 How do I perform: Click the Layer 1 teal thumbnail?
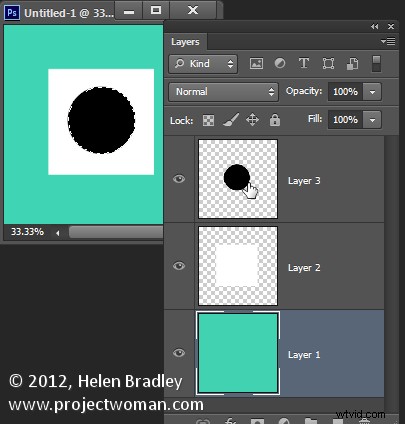point(238,353)
